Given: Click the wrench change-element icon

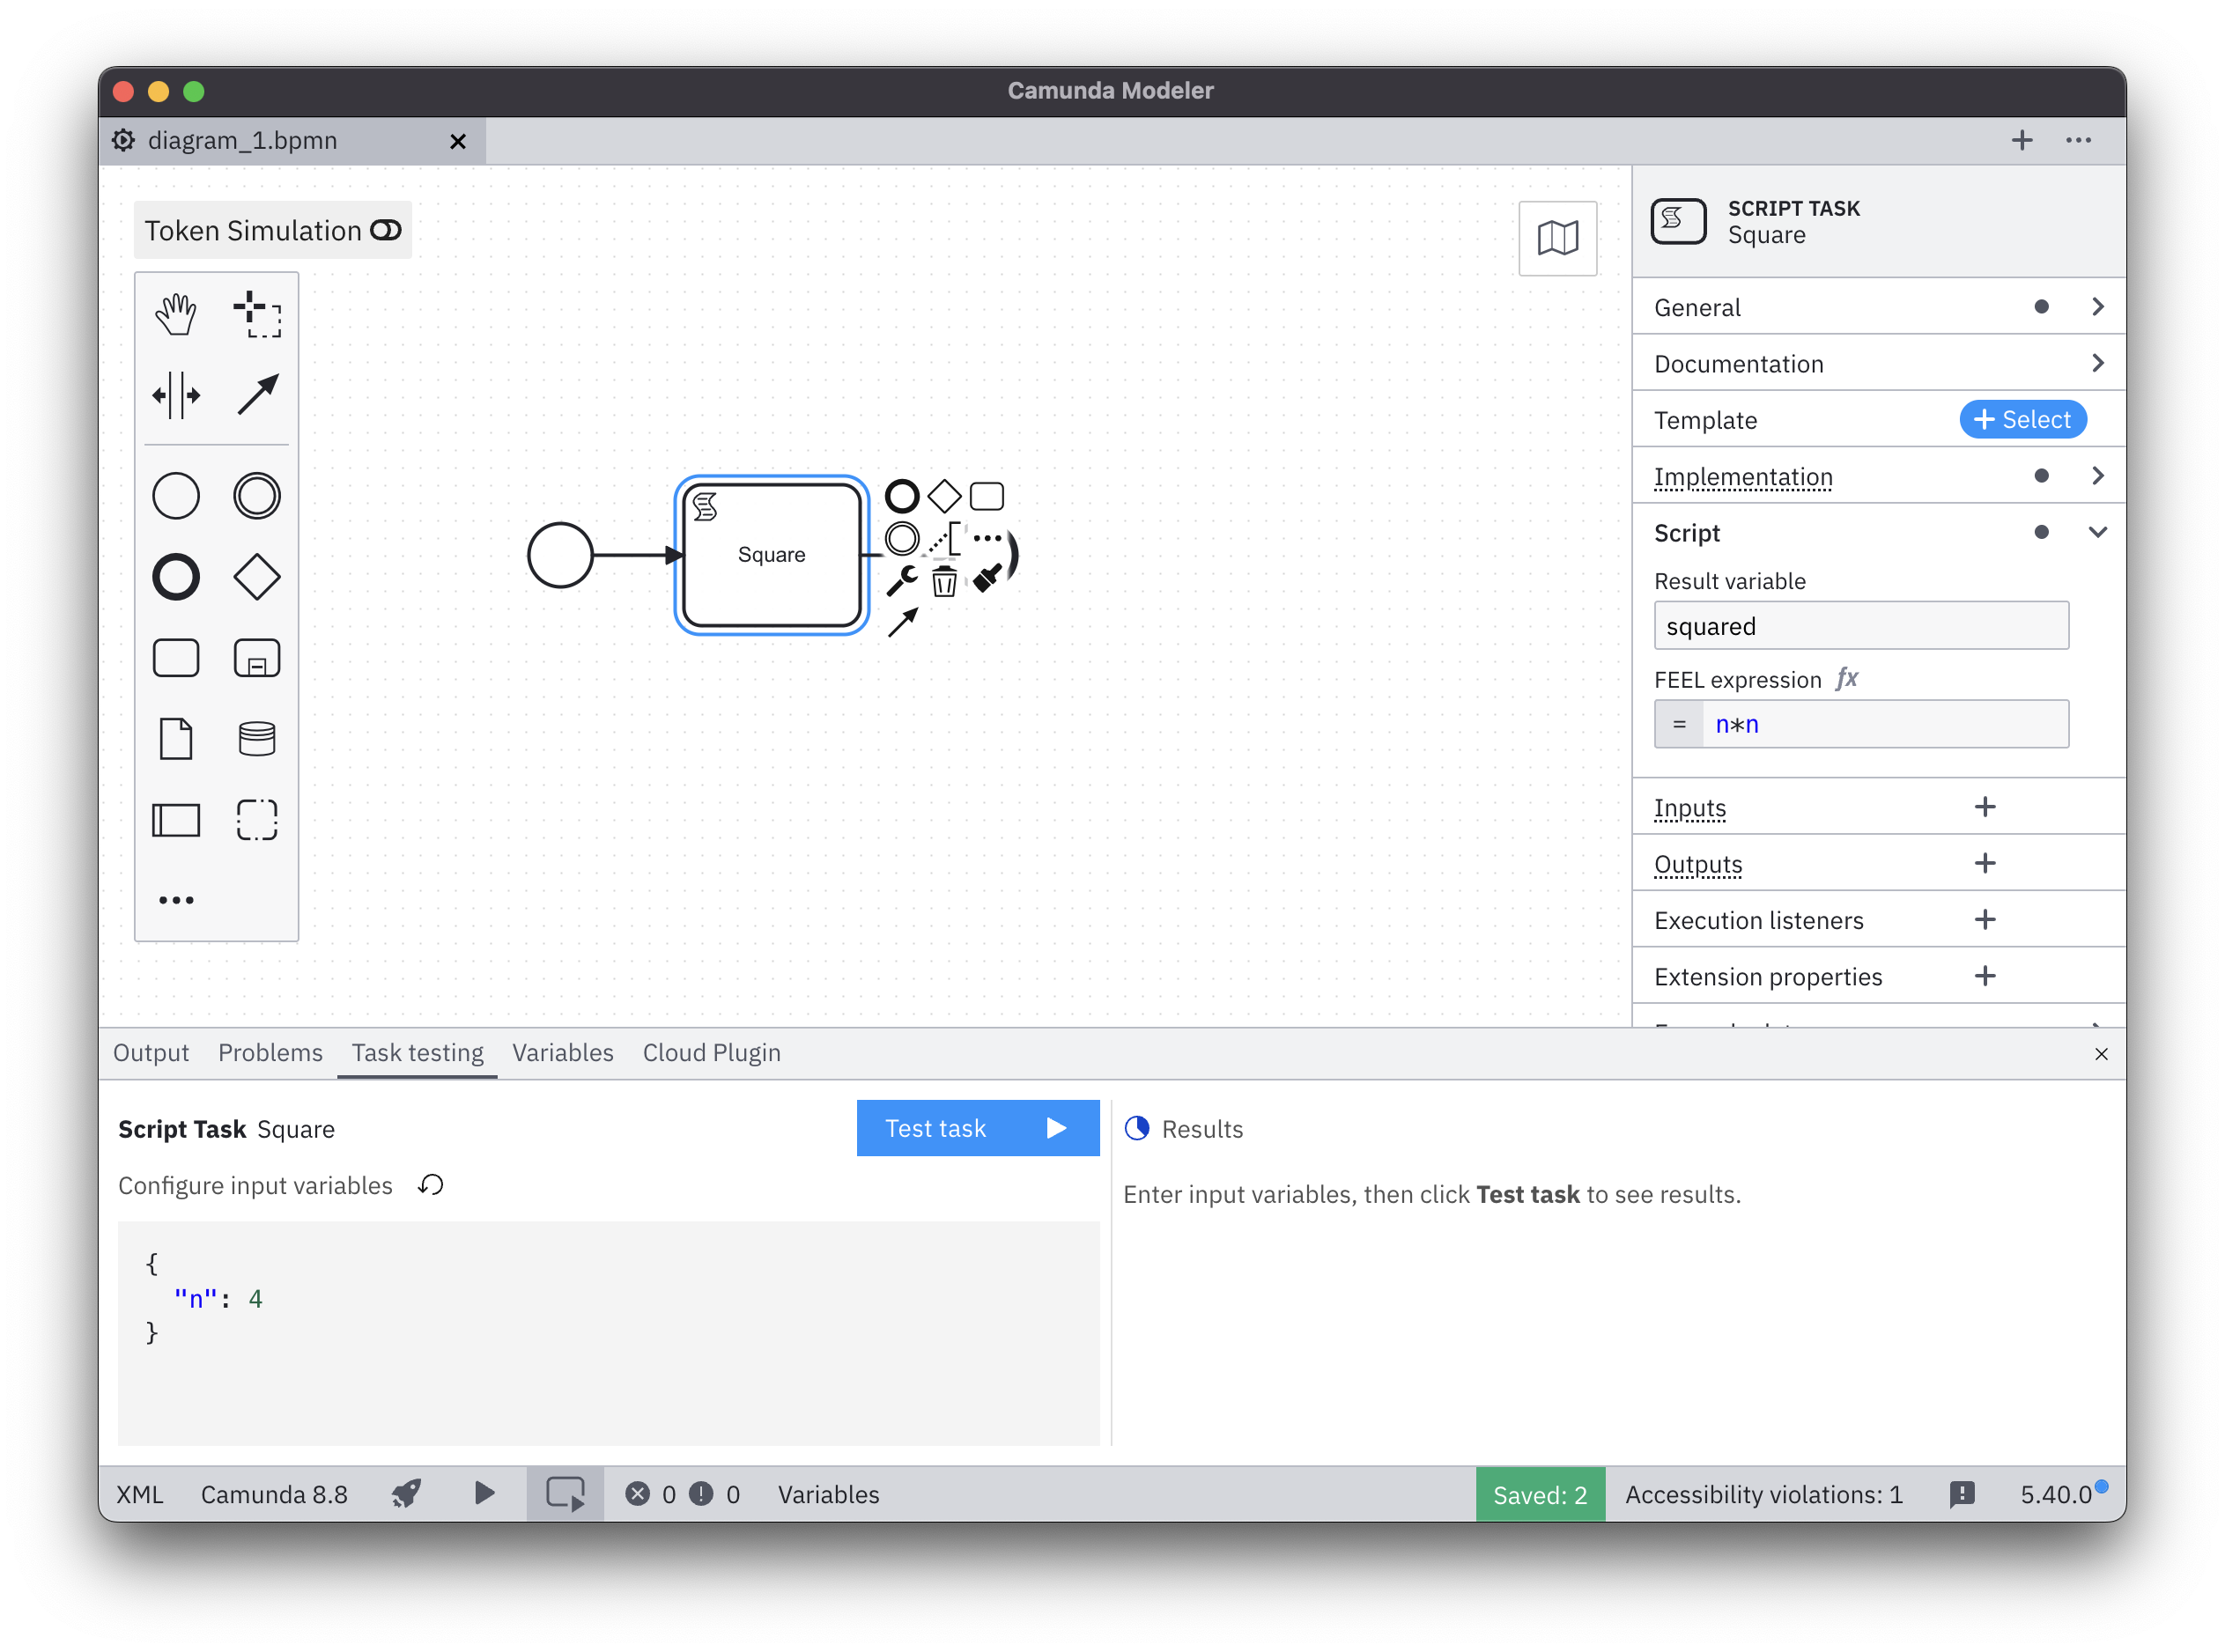Looking at the screenshot, I should tap(902, 580).
